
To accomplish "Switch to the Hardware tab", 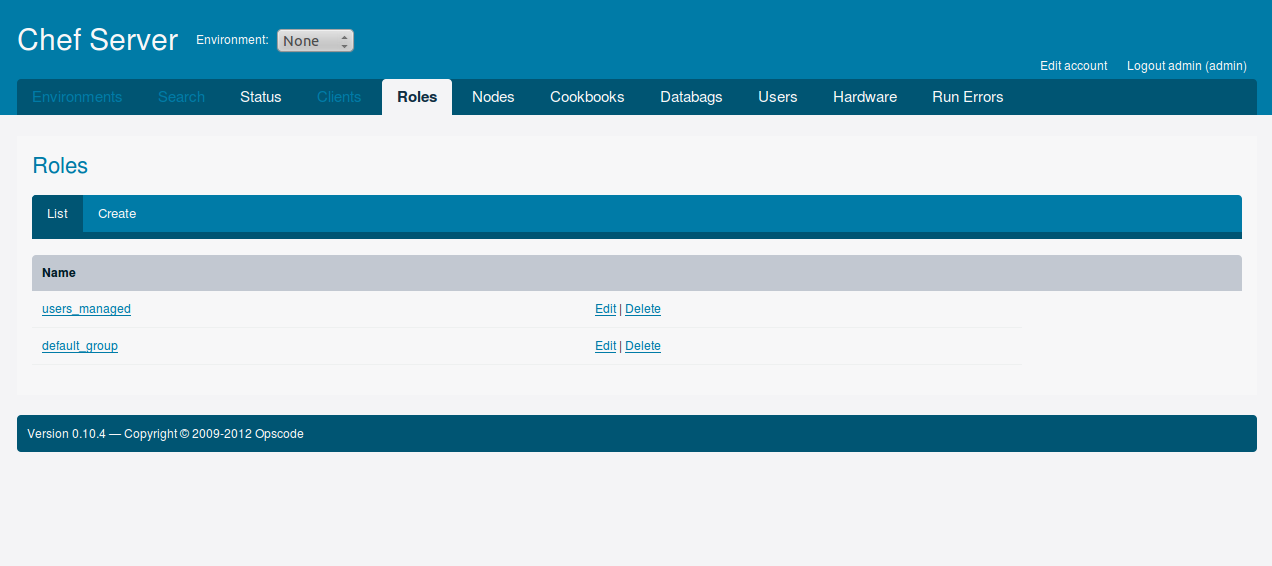I will 865,97.
